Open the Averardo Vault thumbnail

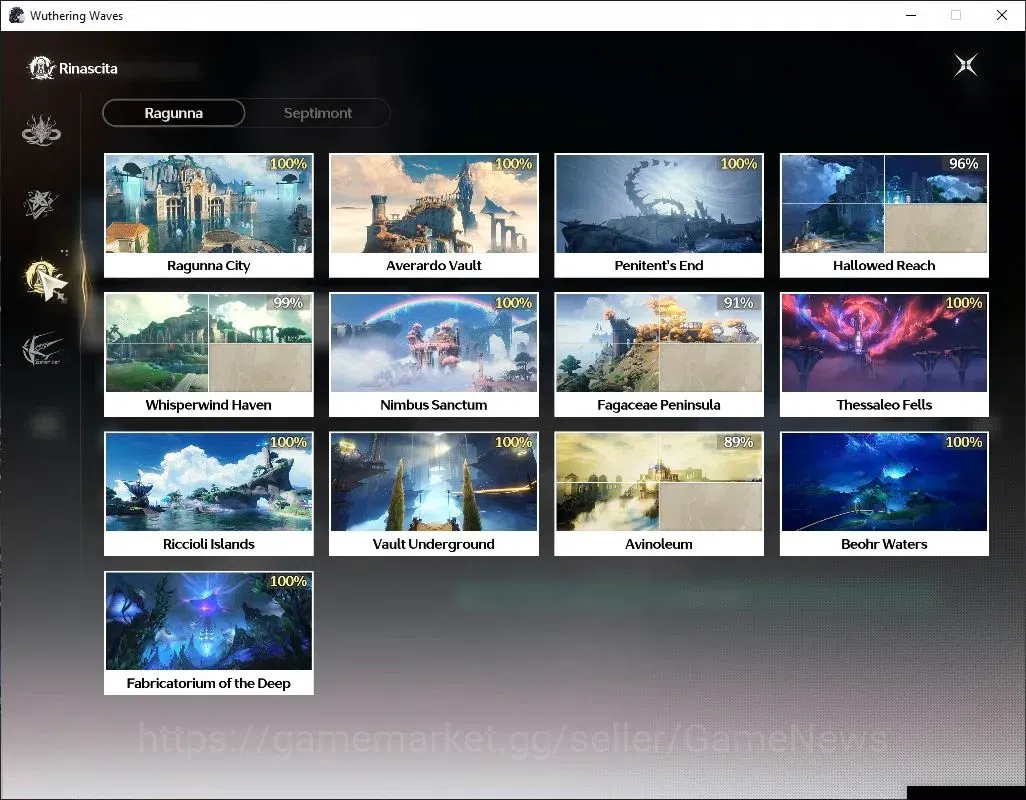pos(434,203)
